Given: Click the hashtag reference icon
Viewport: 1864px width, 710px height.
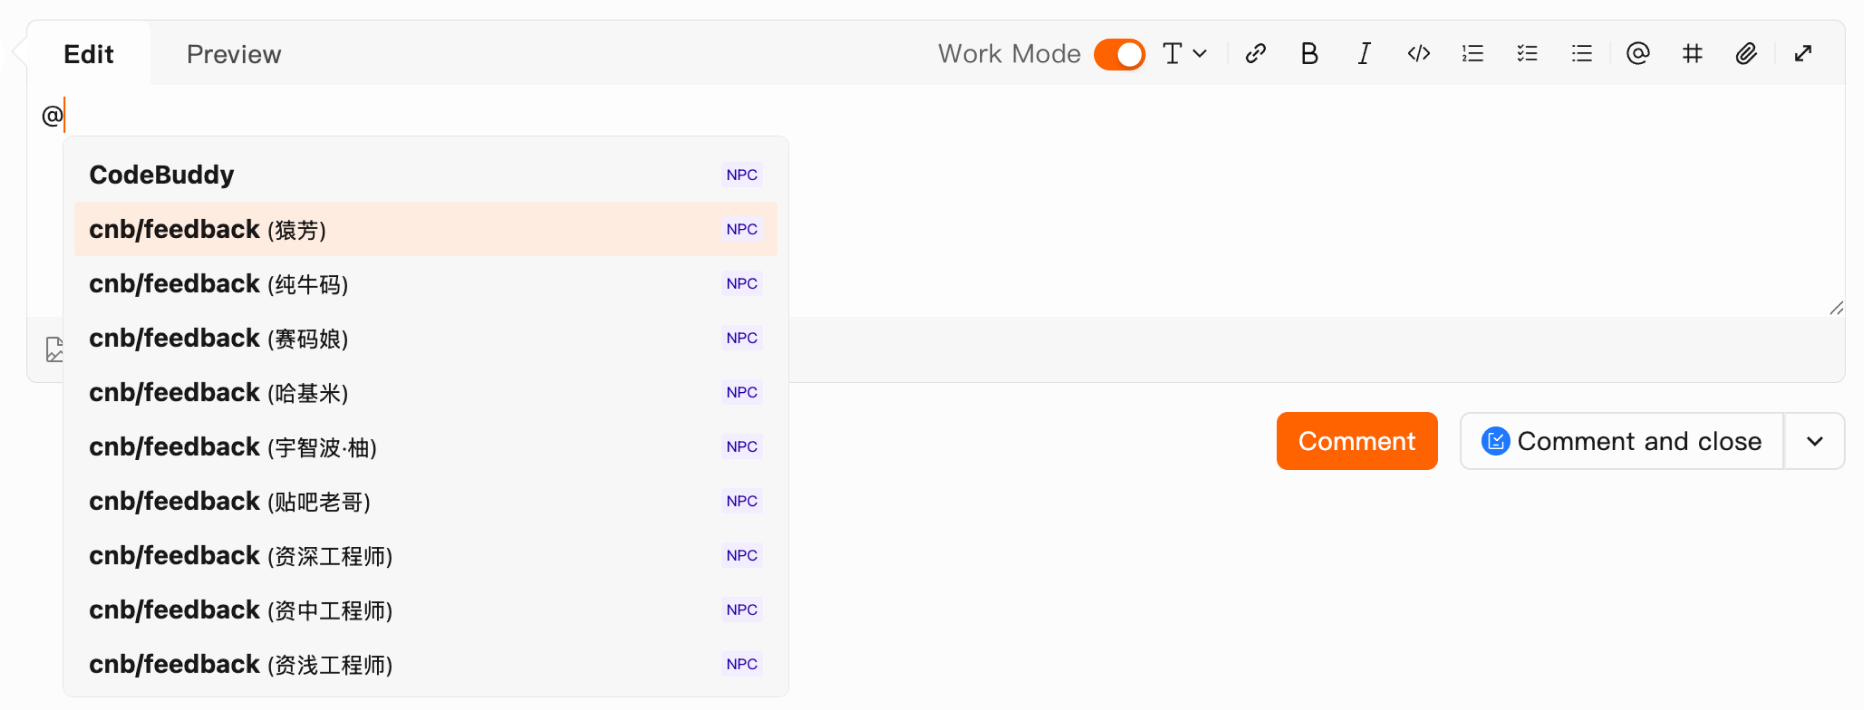Looking at the screenshot, I should [1692, 54].
